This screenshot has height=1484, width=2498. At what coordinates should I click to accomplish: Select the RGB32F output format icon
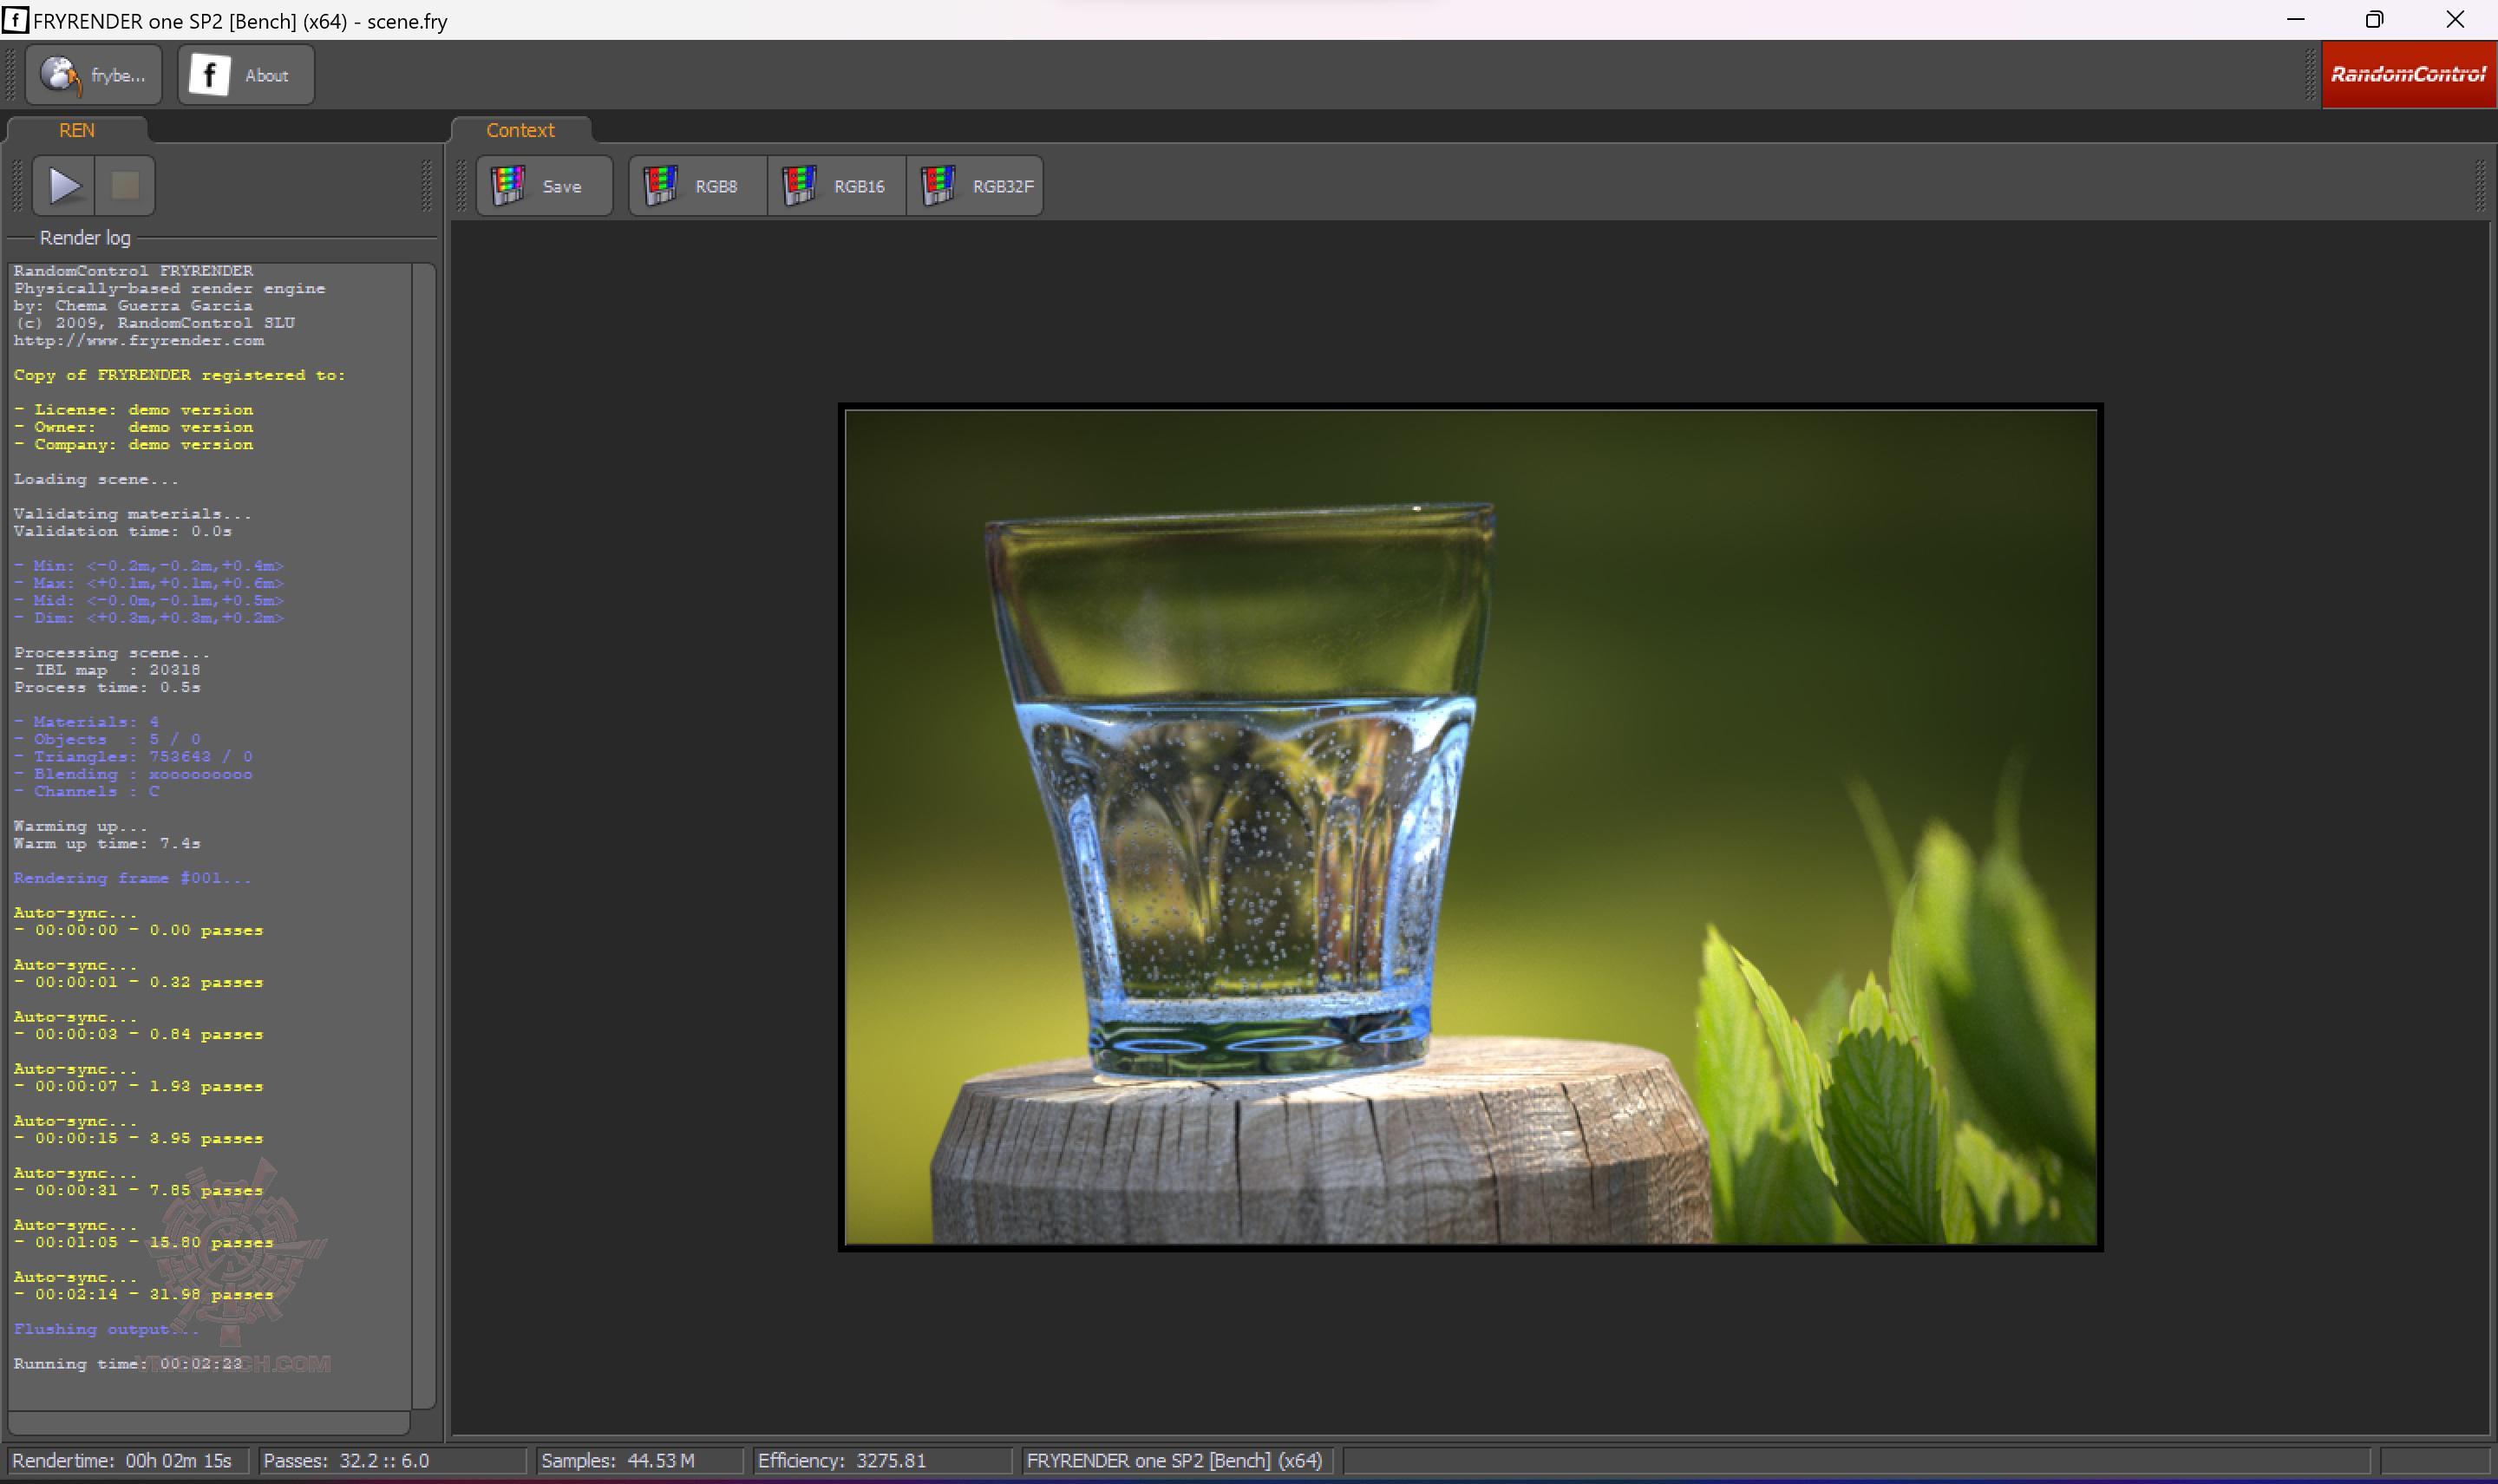938,186
